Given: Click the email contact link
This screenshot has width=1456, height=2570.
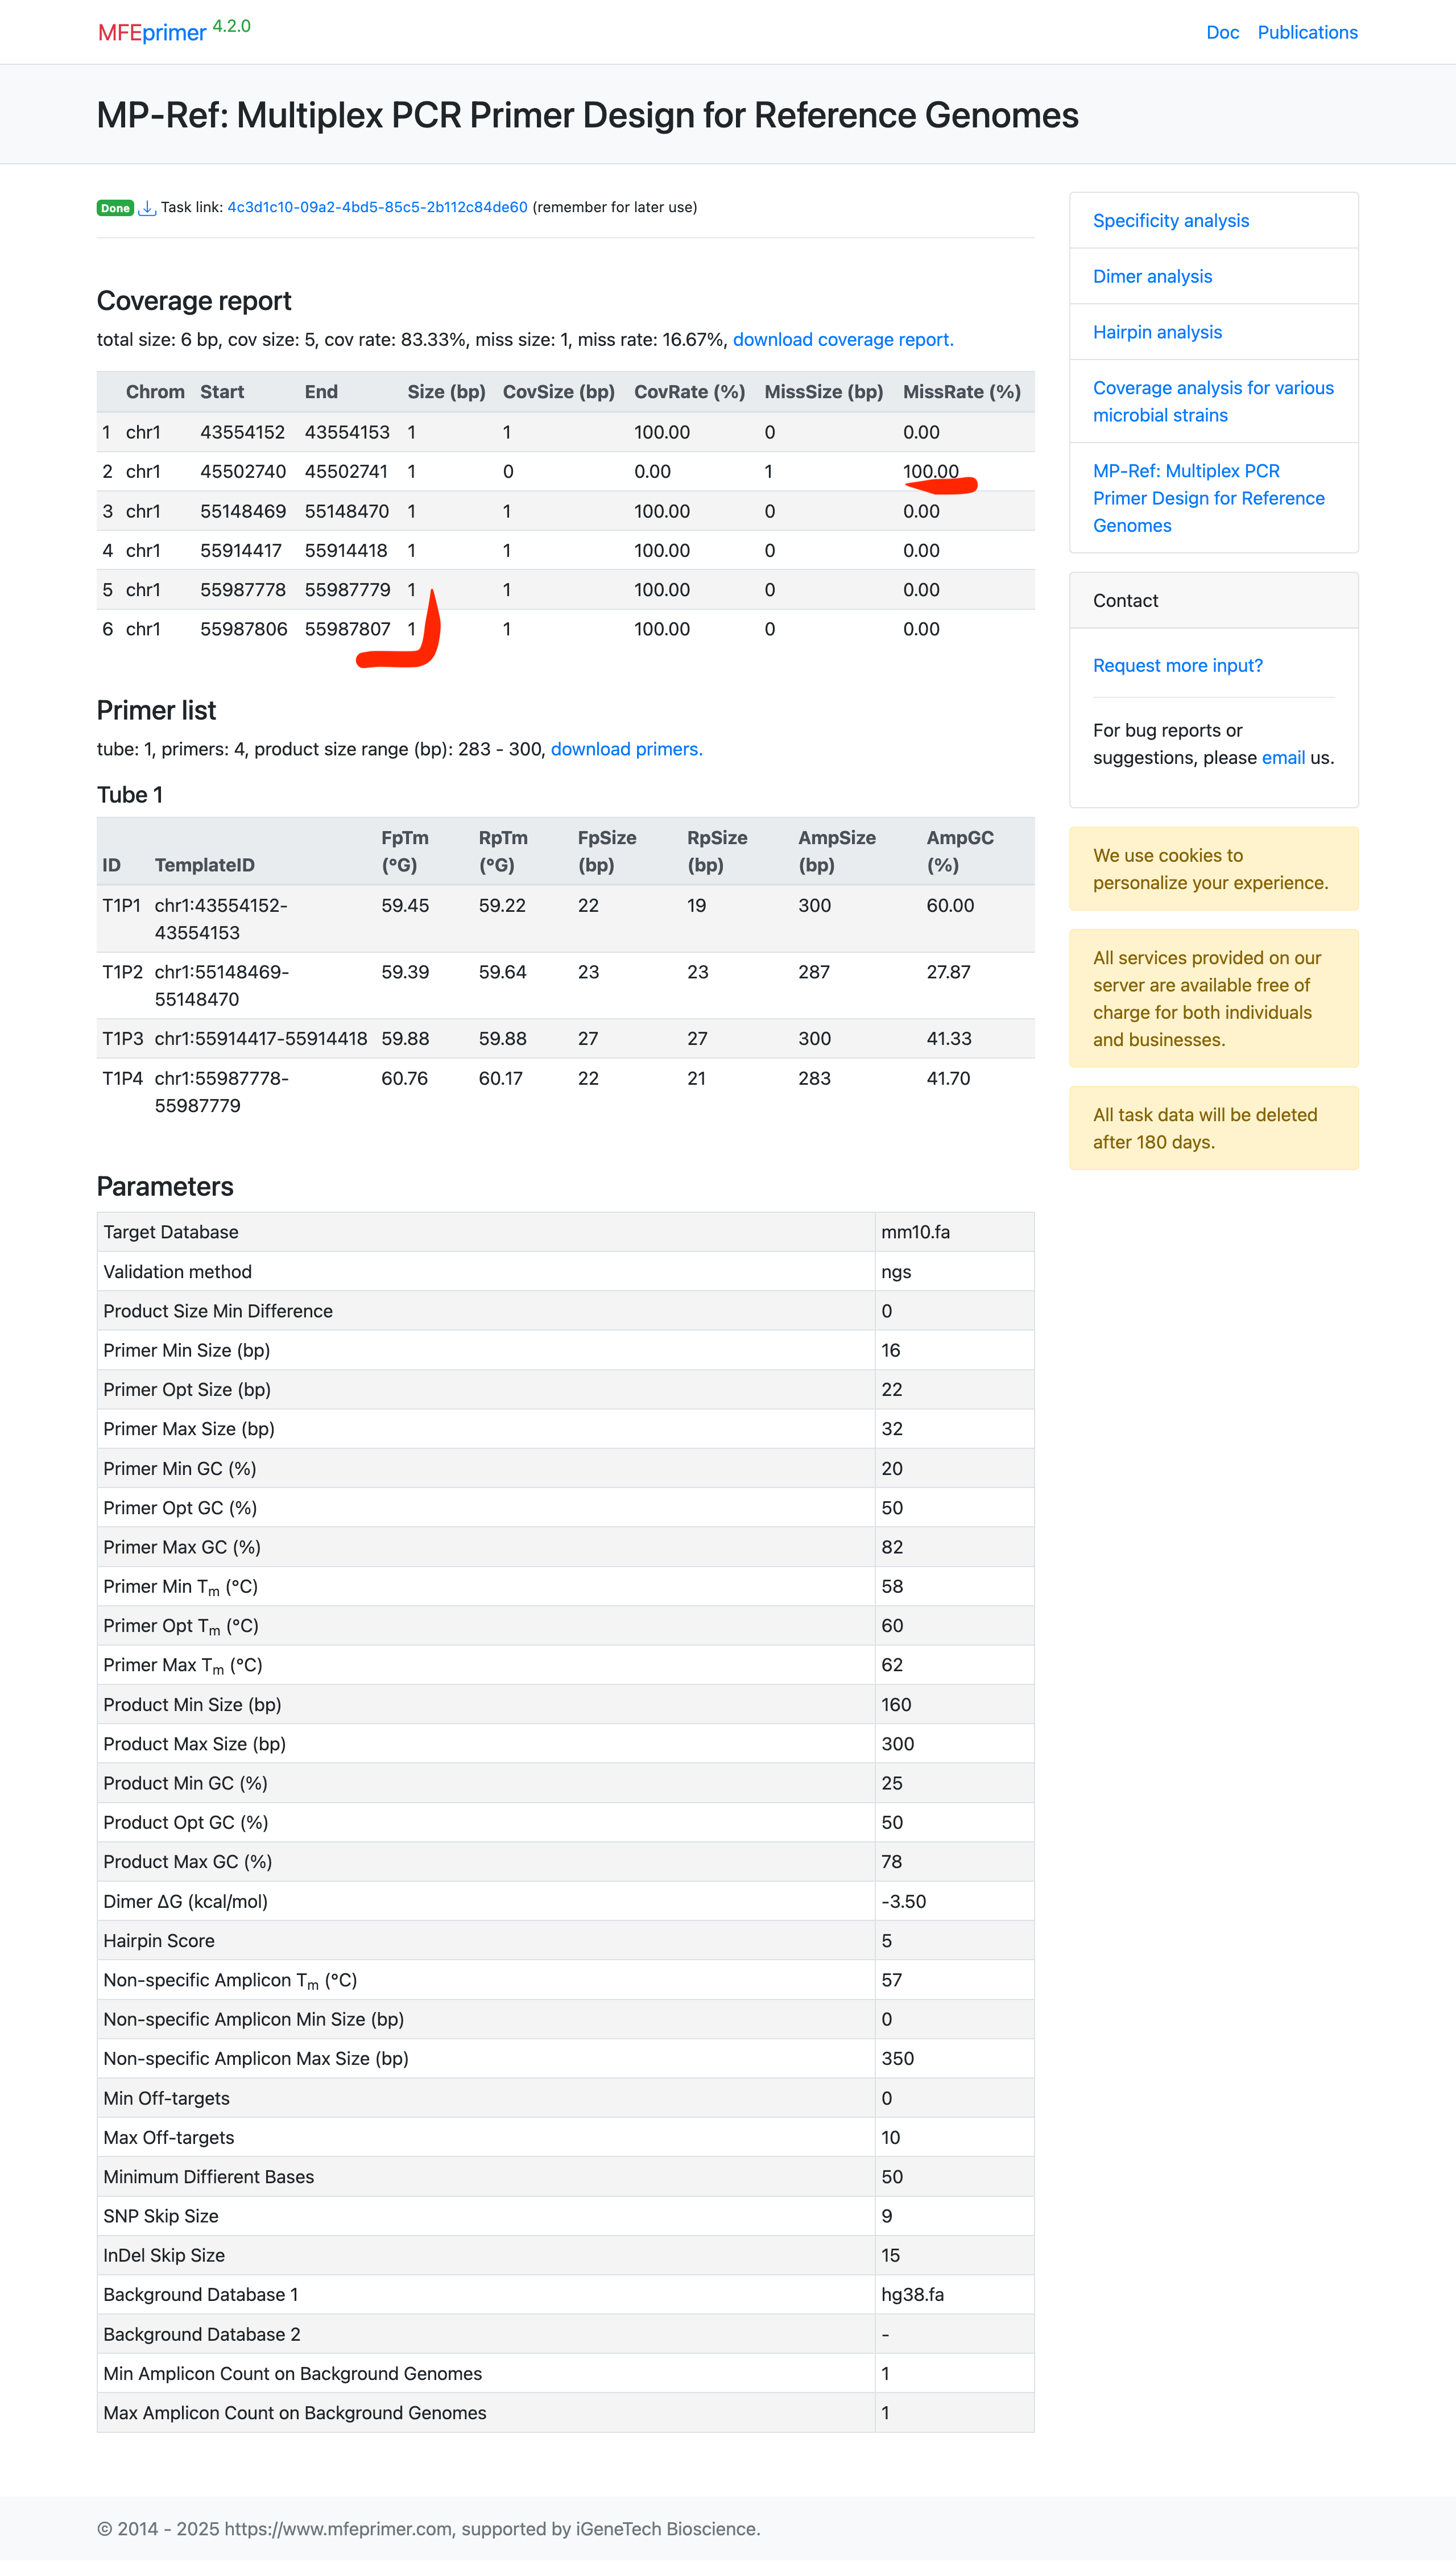Looking at the screenshot, I should [x=1283, y=757].
